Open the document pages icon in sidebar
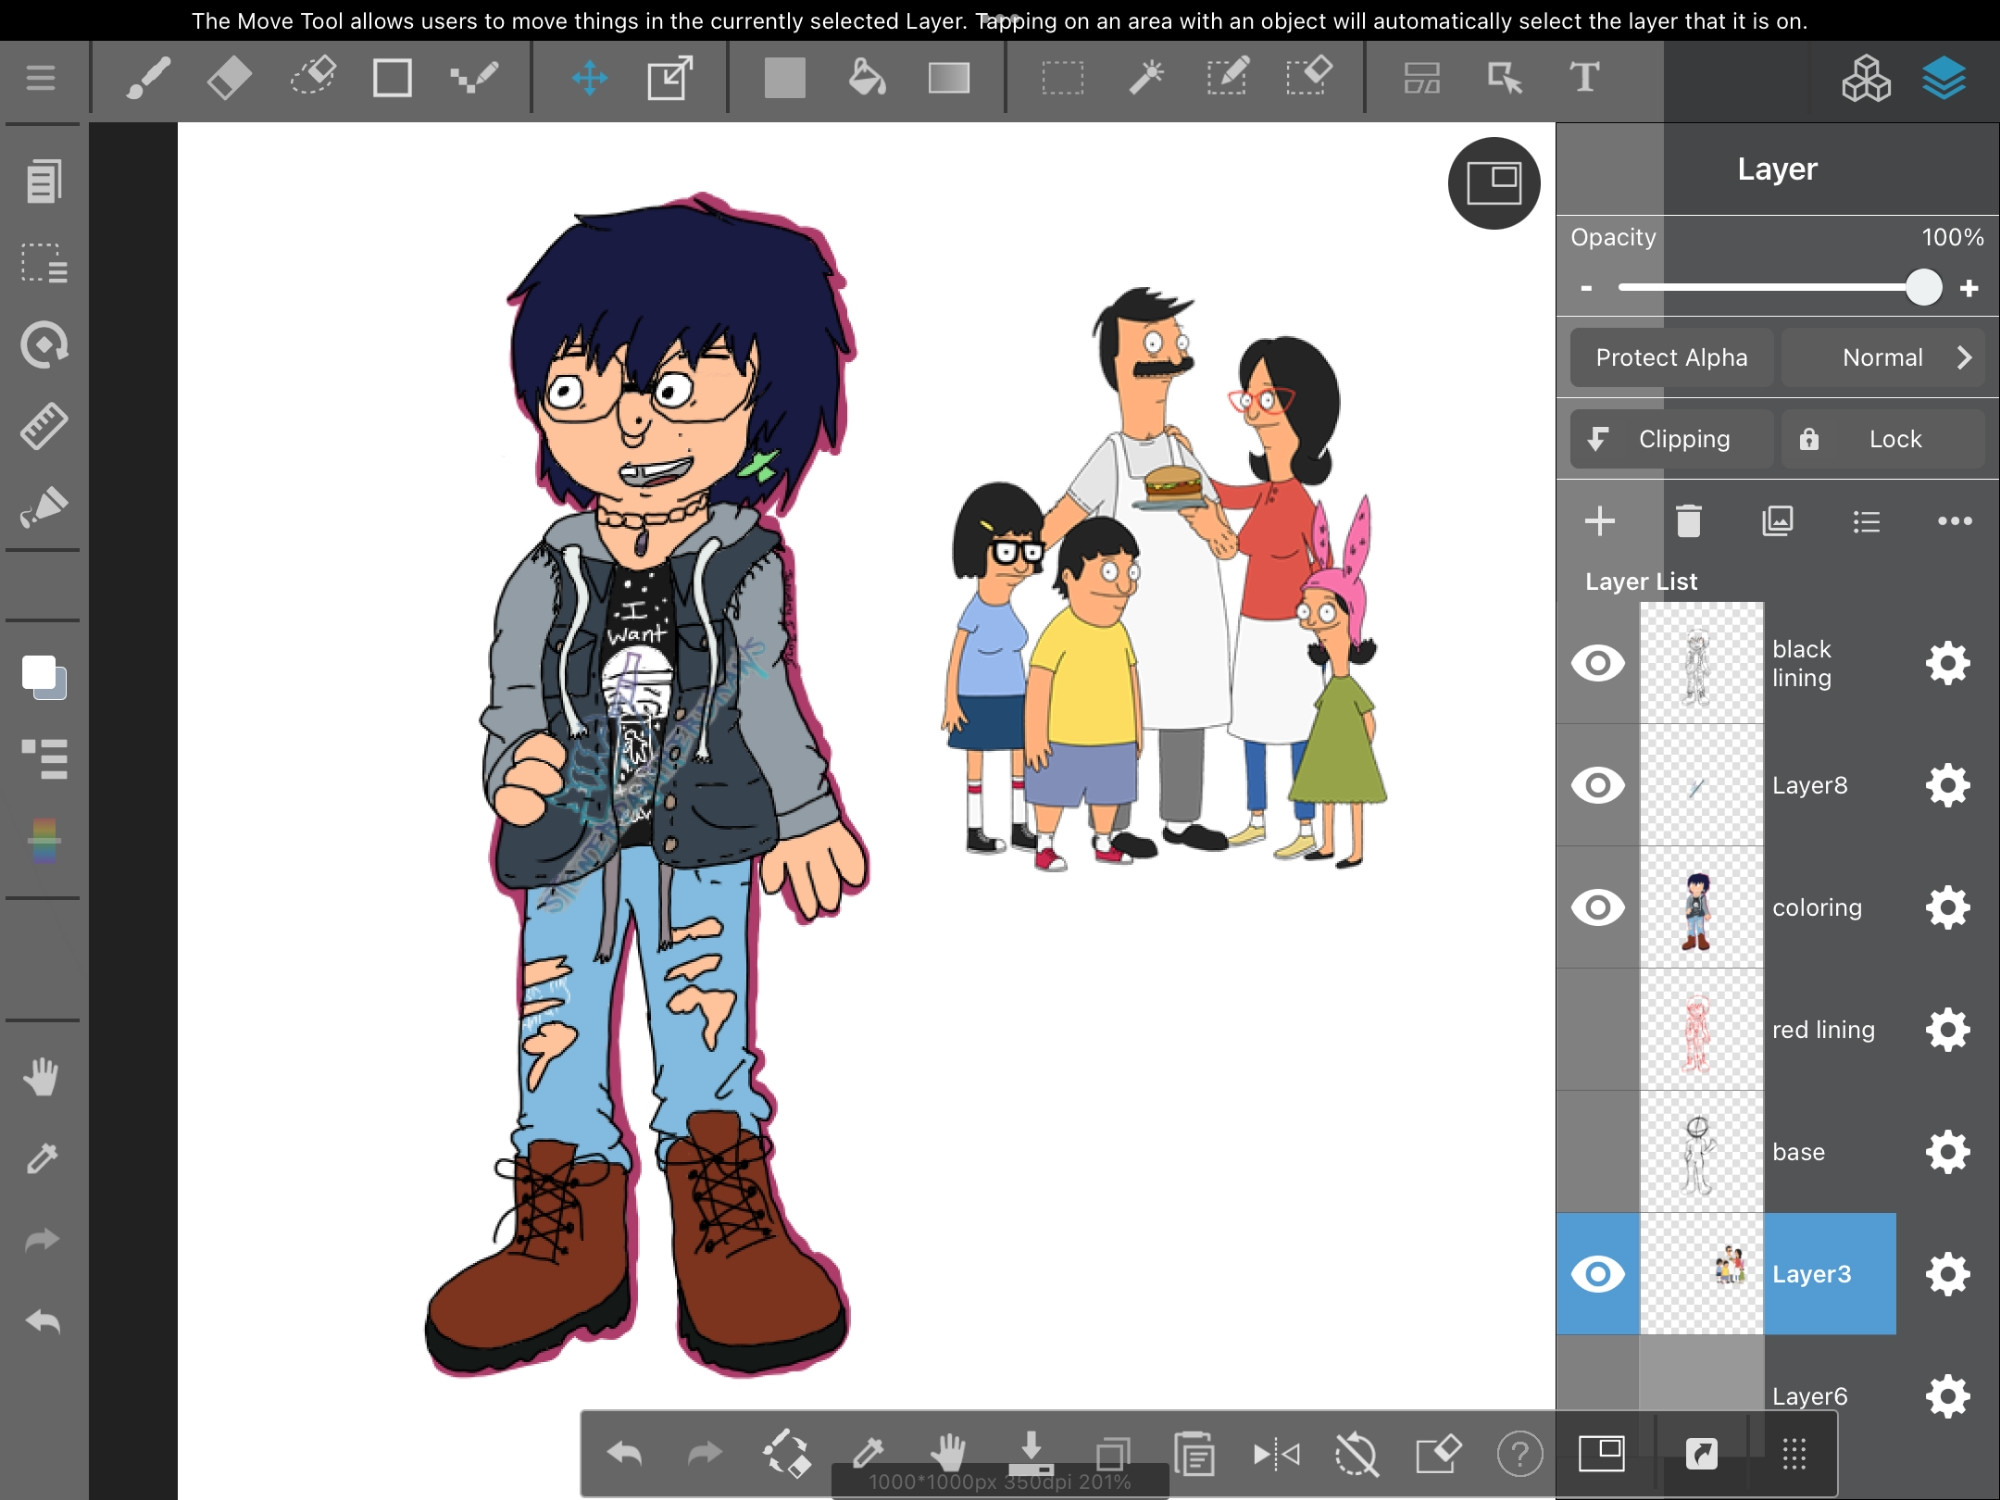Image resolution: width=2000 pixels, height=1500 pixels. (44, 181)
